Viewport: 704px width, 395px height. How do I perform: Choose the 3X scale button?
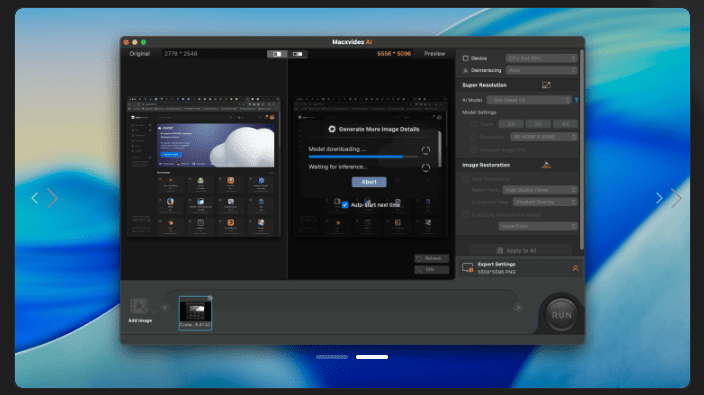(538, 124)
